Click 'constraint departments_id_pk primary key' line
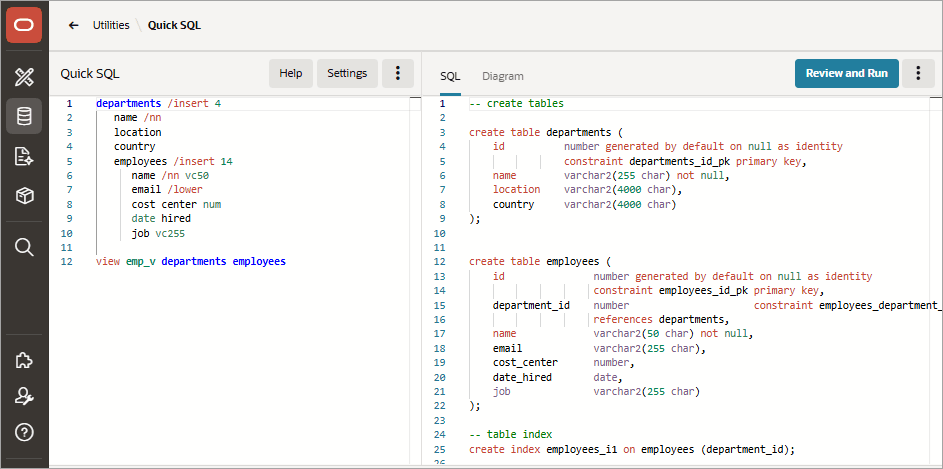This screenshot has width=943, height=469. [685, 161]
